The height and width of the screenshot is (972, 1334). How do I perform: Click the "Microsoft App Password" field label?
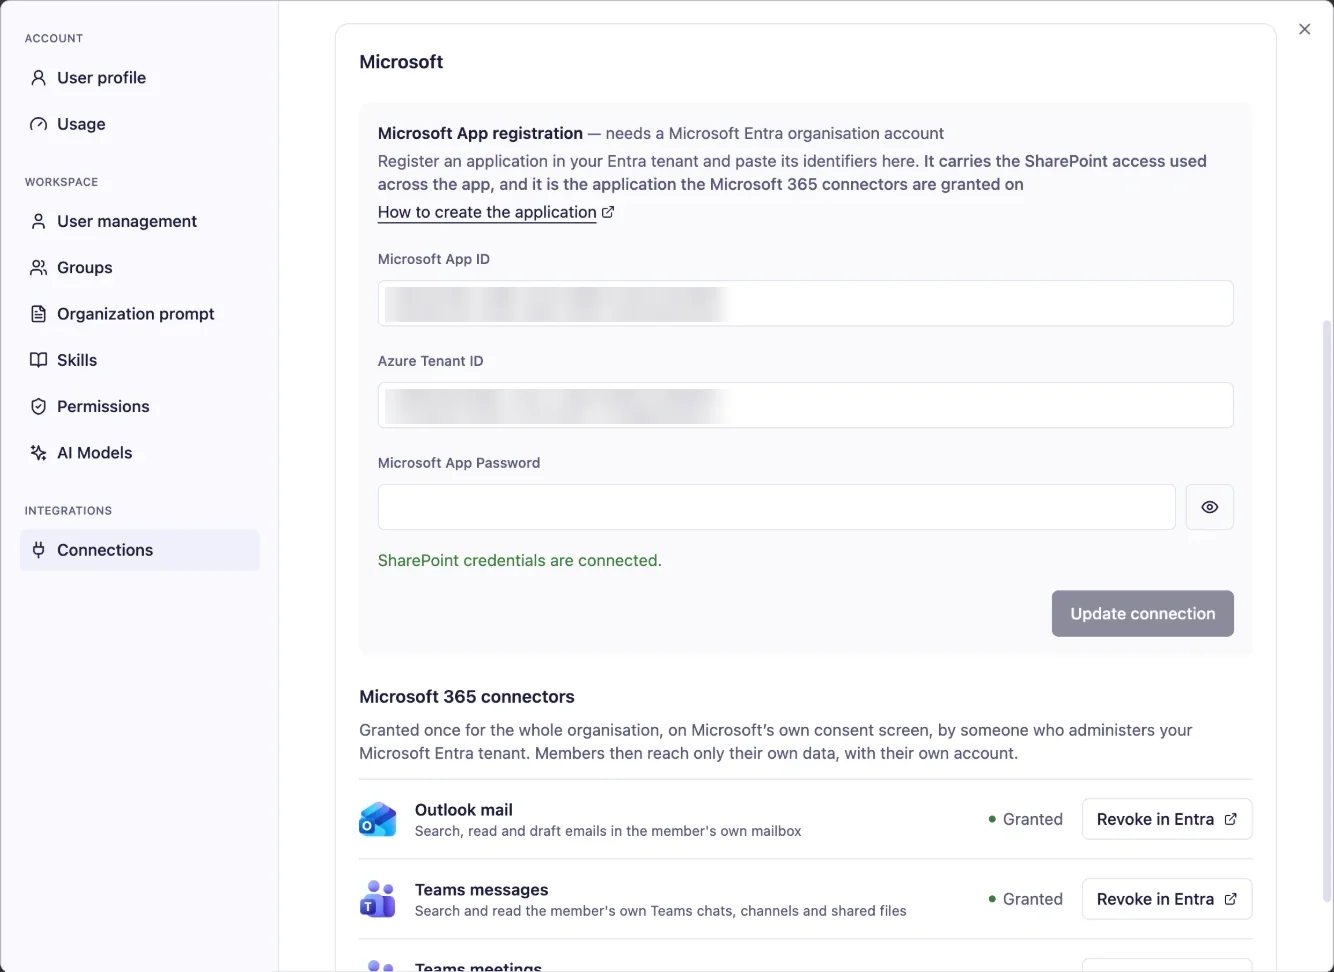pos(459,463)
